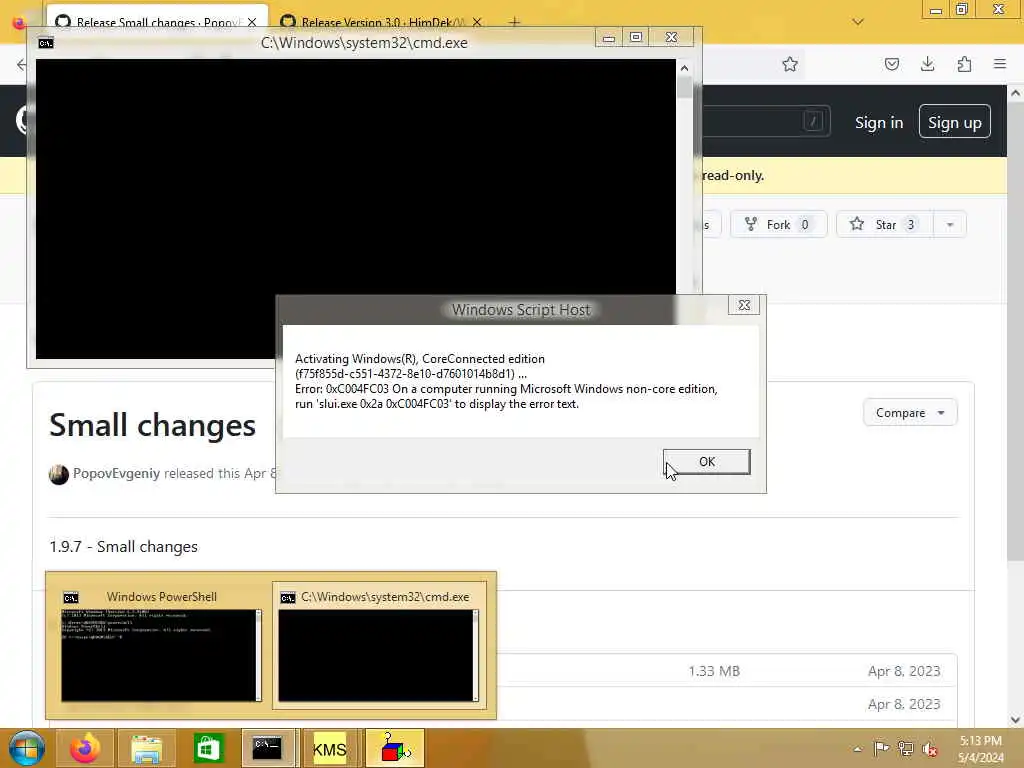Open a new Firefox tab

(x=515, y=22)
